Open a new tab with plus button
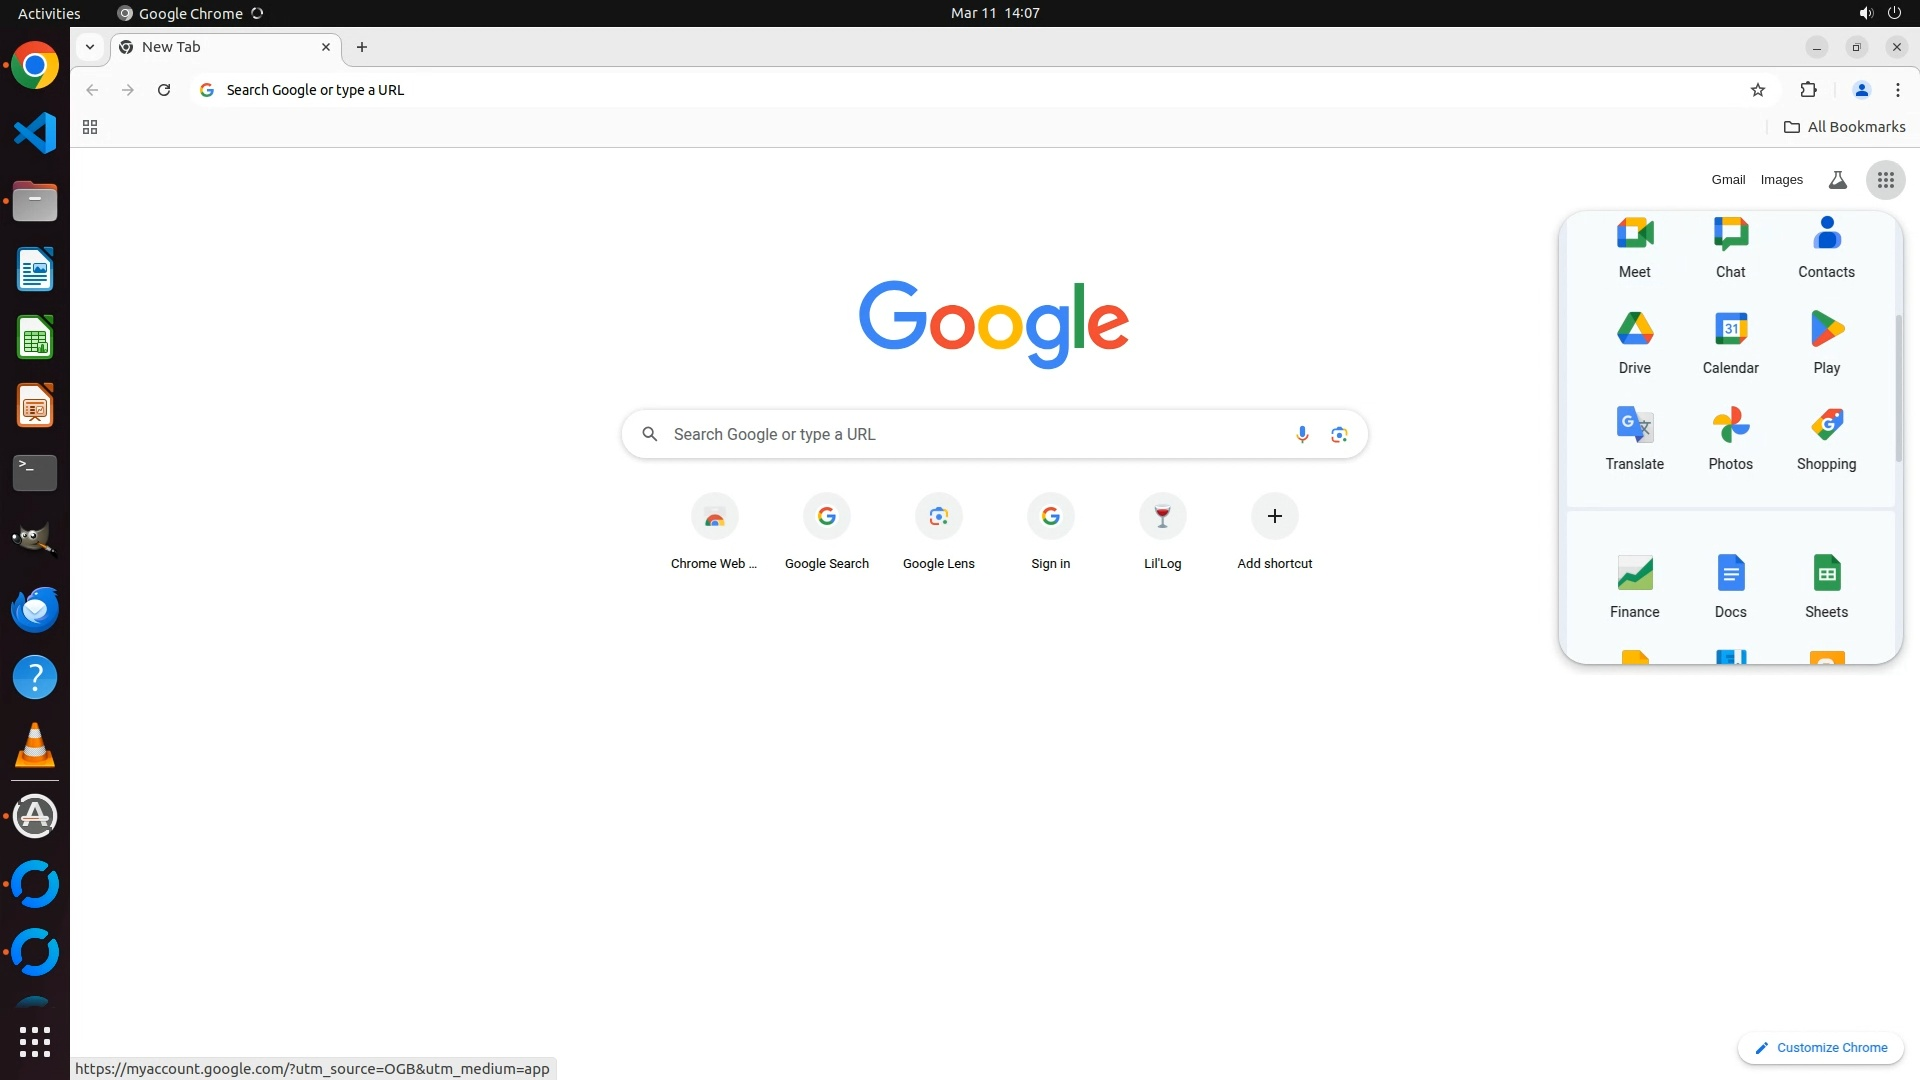This screenshot has height=1080, width=1920. pos(362,47)
